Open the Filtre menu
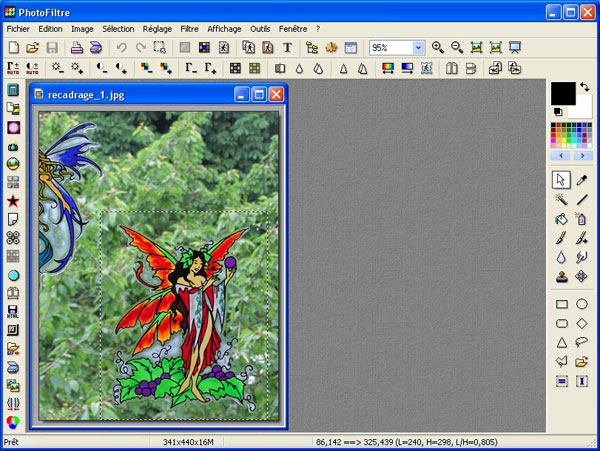The image size is (600, 451). (x=189, y=29)
